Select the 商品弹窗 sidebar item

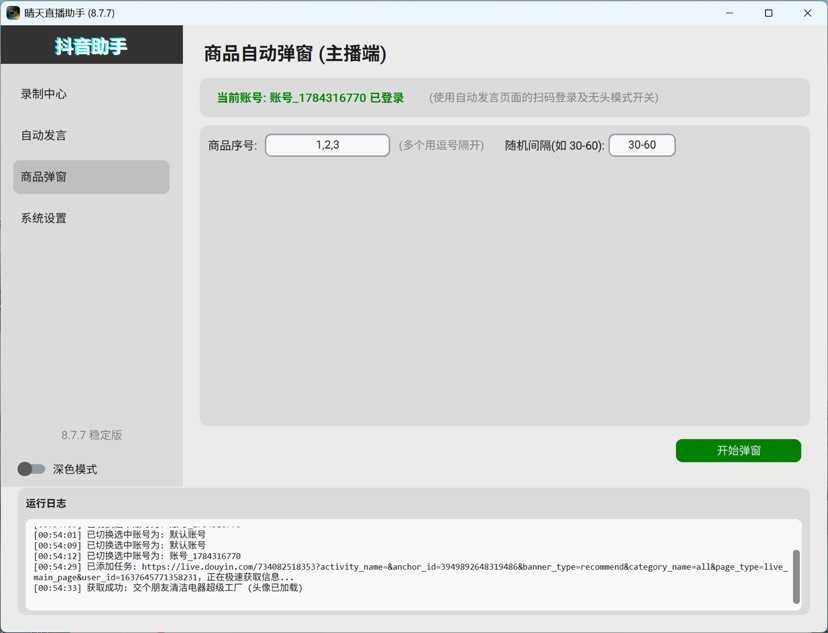[91, 177]
